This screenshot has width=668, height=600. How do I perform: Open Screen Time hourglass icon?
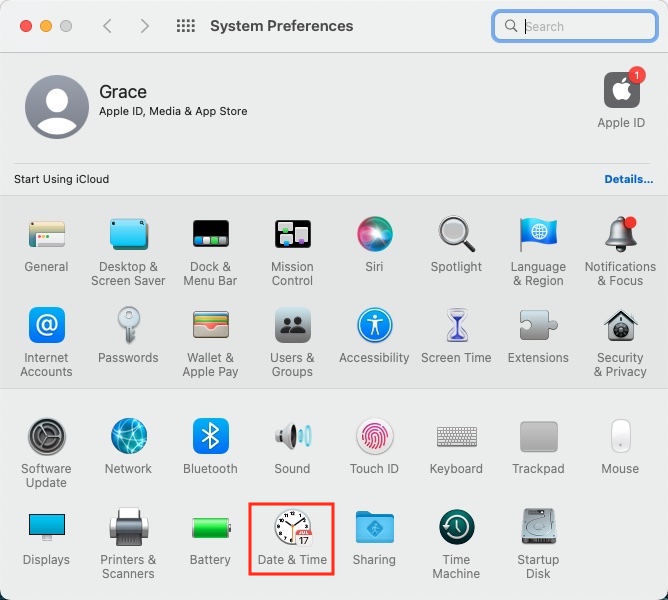click(456, 327)
